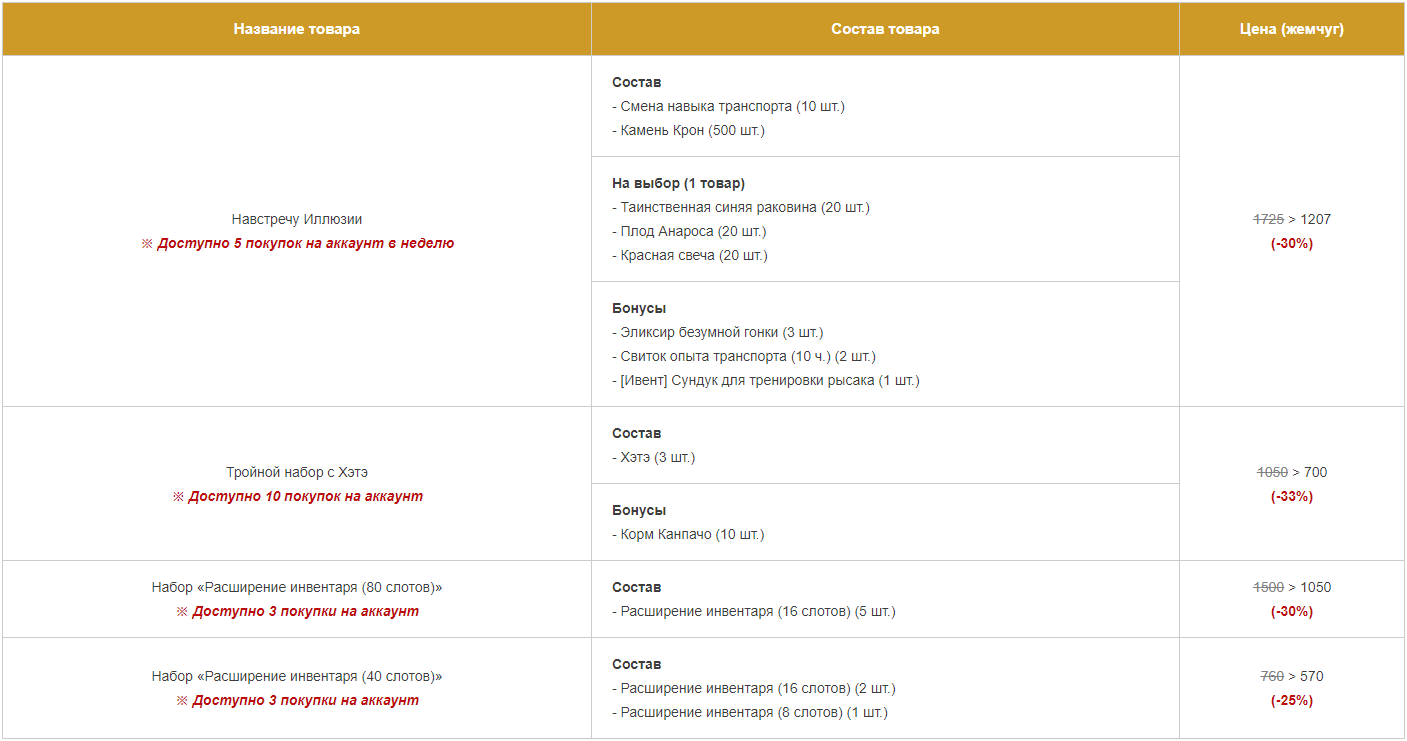Click 'Эликсир безумной гонки (3 шт.)'
Screen dimensions: 1407x741
pos(717,332)
